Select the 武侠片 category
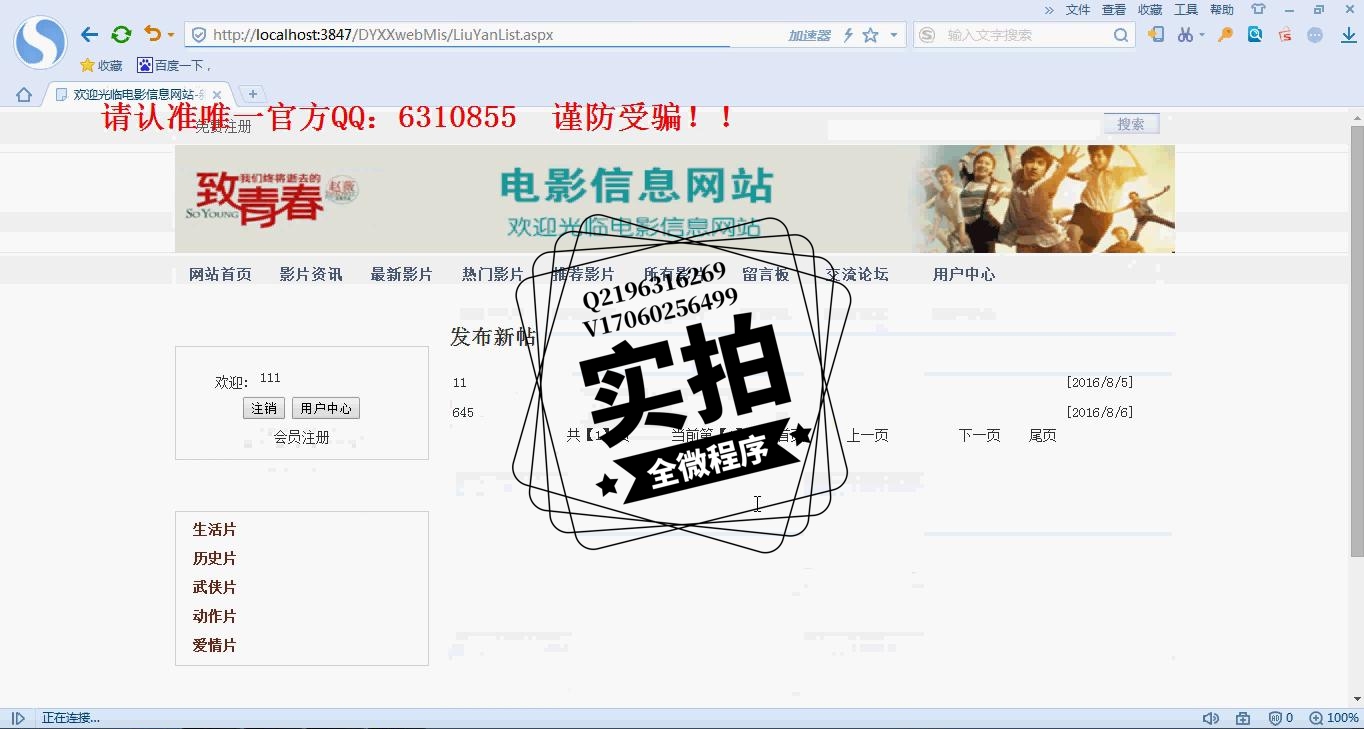The image size is (1364, 729). click(x=215, y=588)
